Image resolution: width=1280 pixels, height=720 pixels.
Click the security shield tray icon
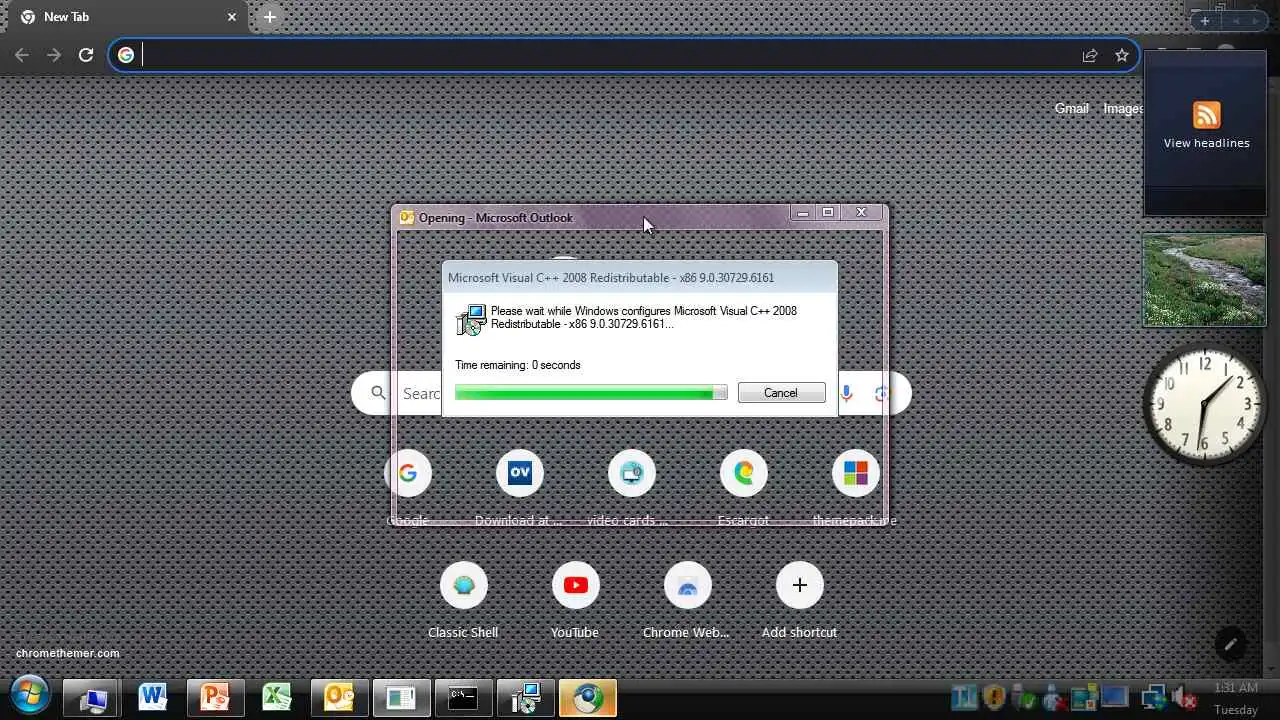pos(993,697)
